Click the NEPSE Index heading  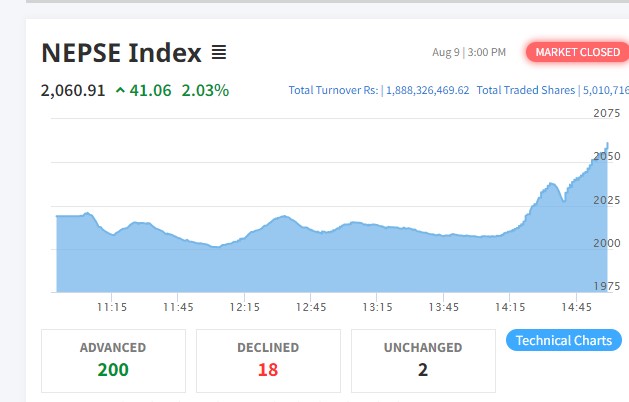pyautogui.click(x=121, y=52)
